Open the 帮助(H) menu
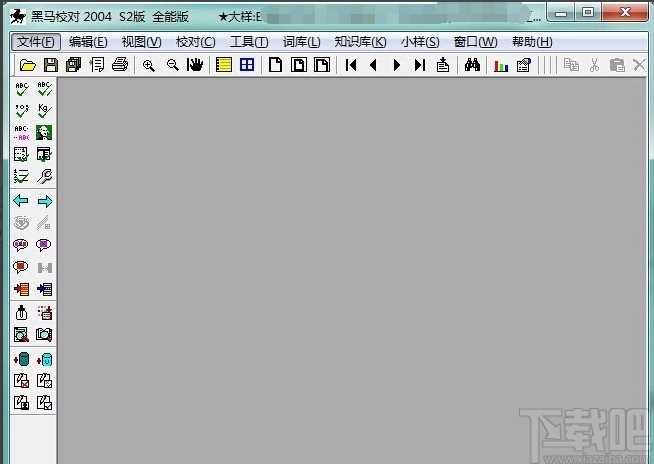Image resolution: width=654 pixels, height=464 pixels. (x=531, y=42)
